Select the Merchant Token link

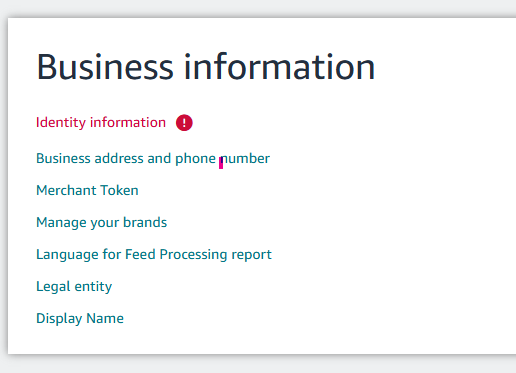coord(87,190)
